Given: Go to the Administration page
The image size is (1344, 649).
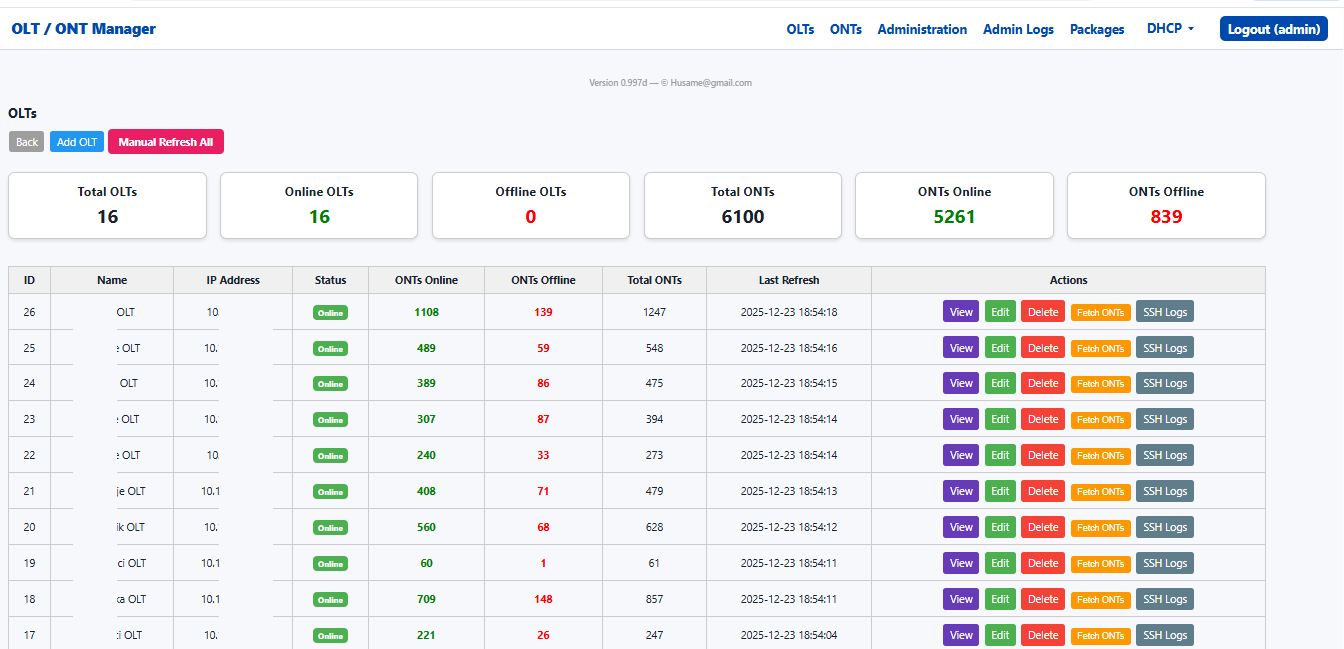Looking at the screenshot, I should click(921, 29).
